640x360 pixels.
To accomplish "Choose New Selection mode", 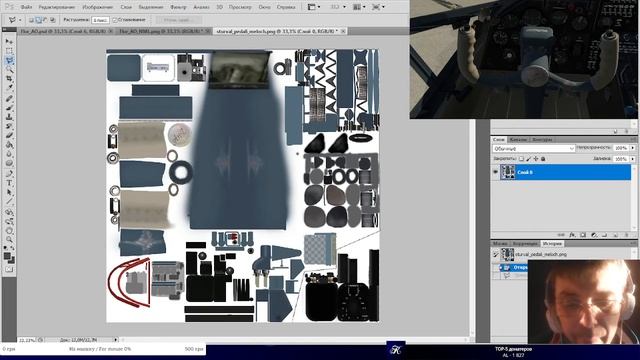I will coord(31,20).
